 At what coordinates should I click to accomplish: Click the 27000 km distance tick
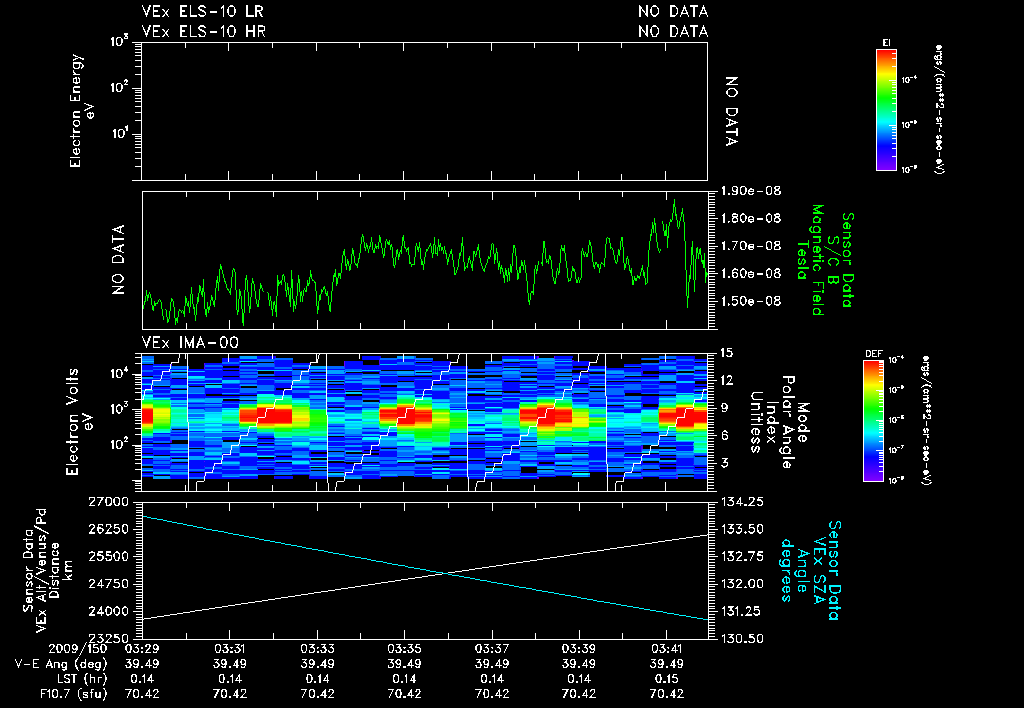point(108,502)
